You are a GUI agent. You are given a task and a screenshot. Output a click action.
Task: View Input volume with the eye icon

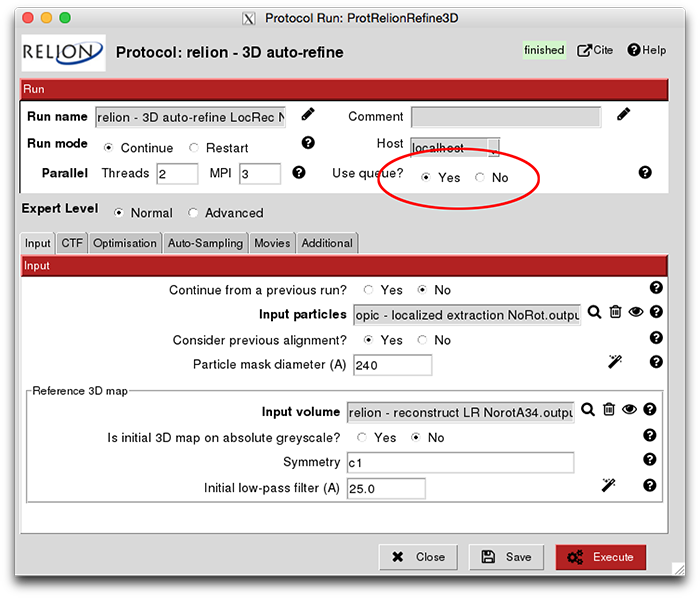630,409
